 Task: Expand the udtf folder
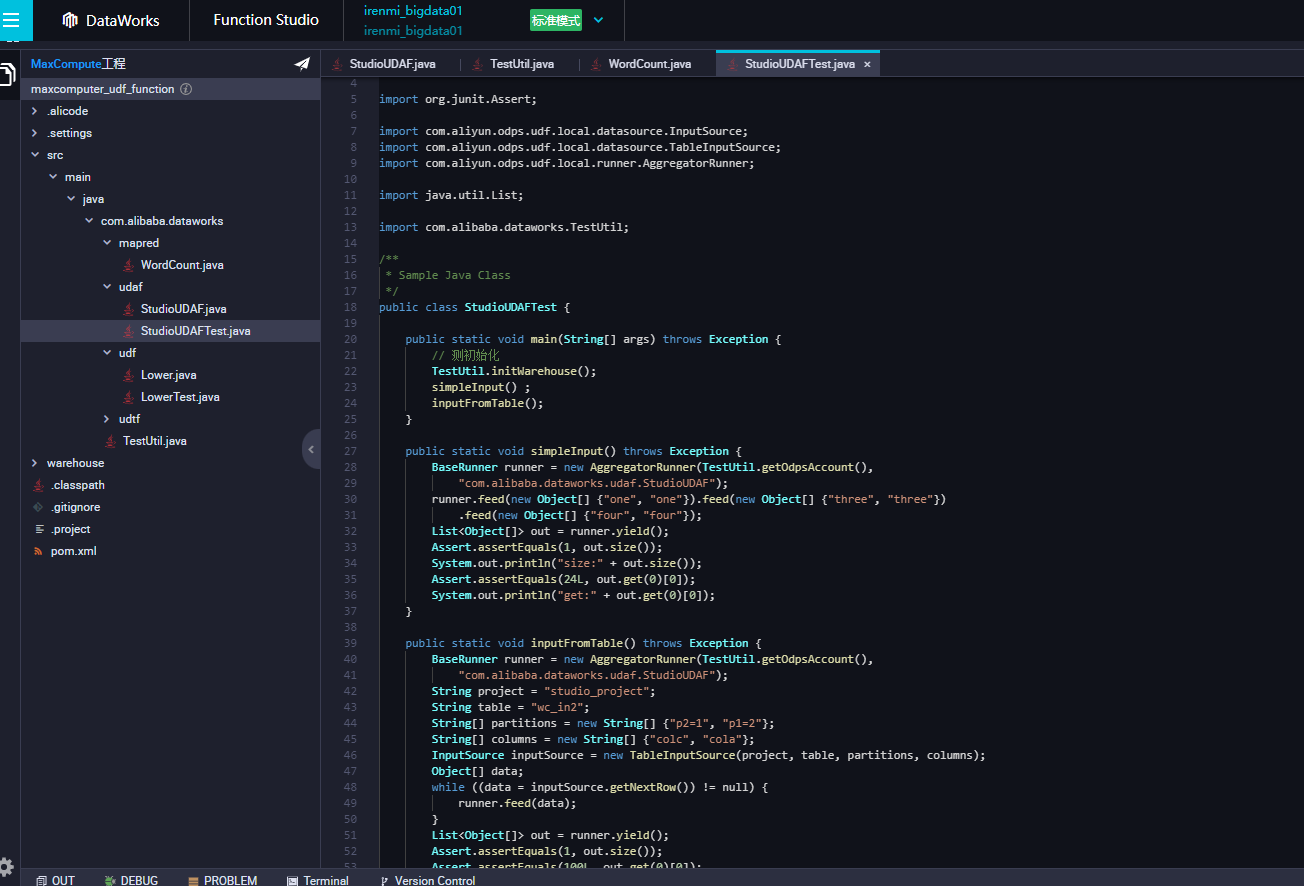coord(107,419)
